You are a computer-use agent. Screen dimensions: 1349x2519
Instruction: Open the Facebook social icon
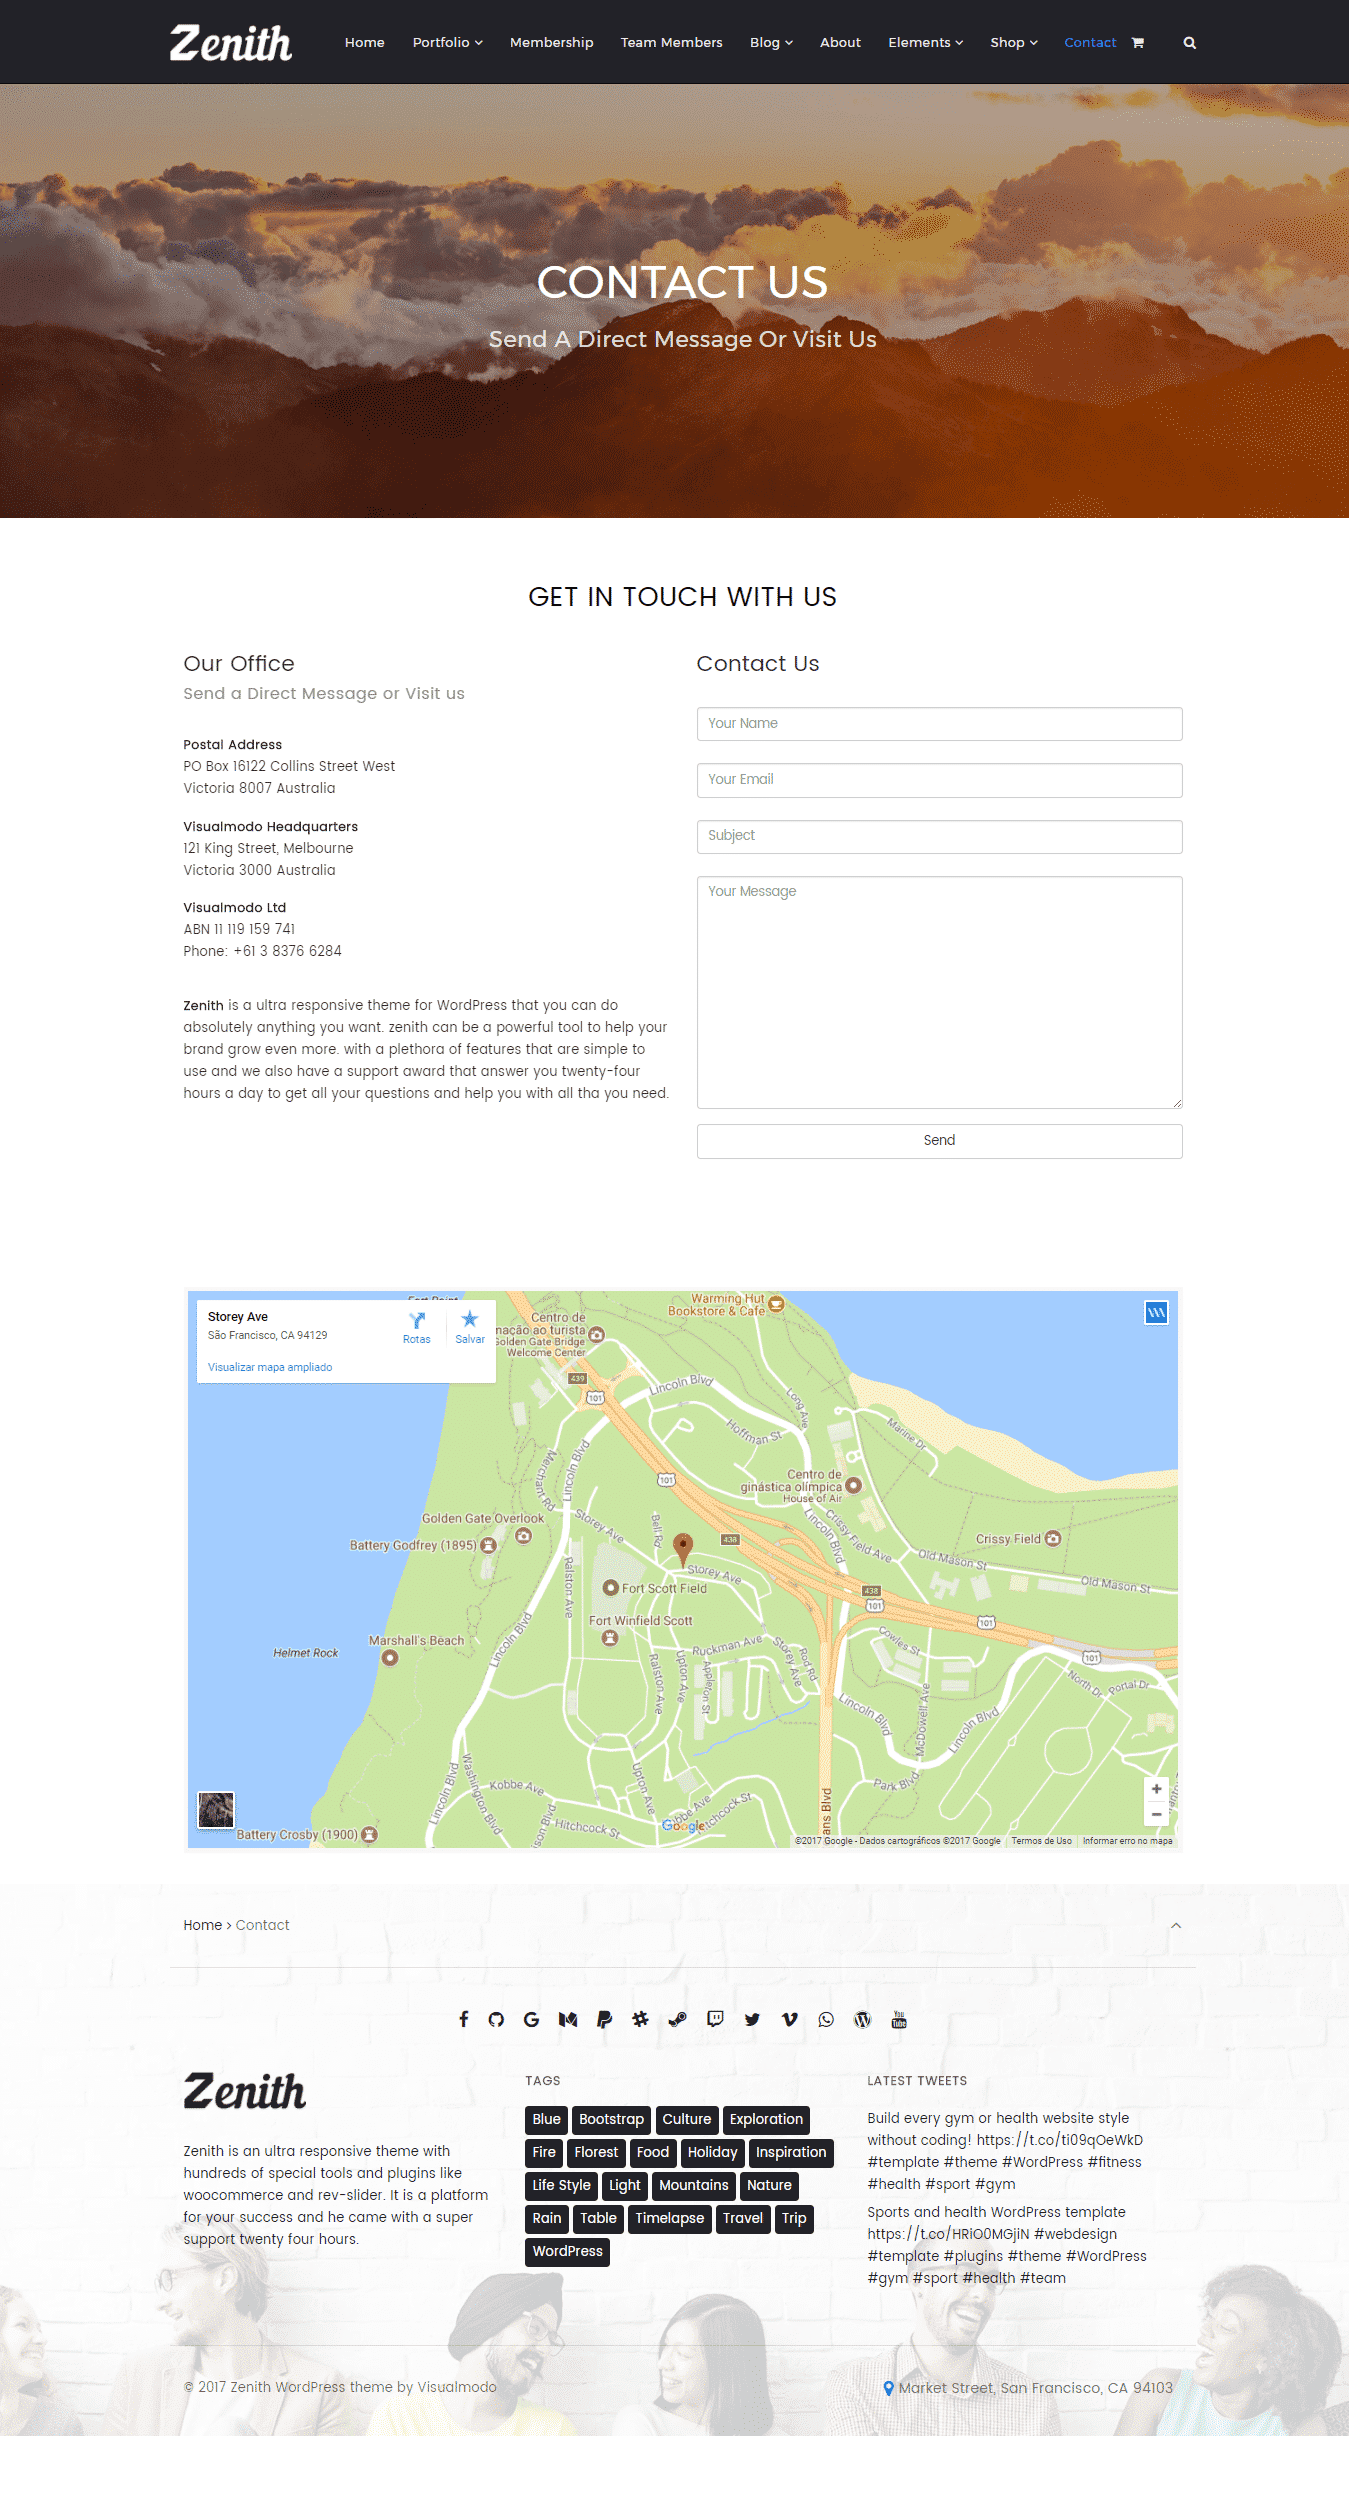463,2019
